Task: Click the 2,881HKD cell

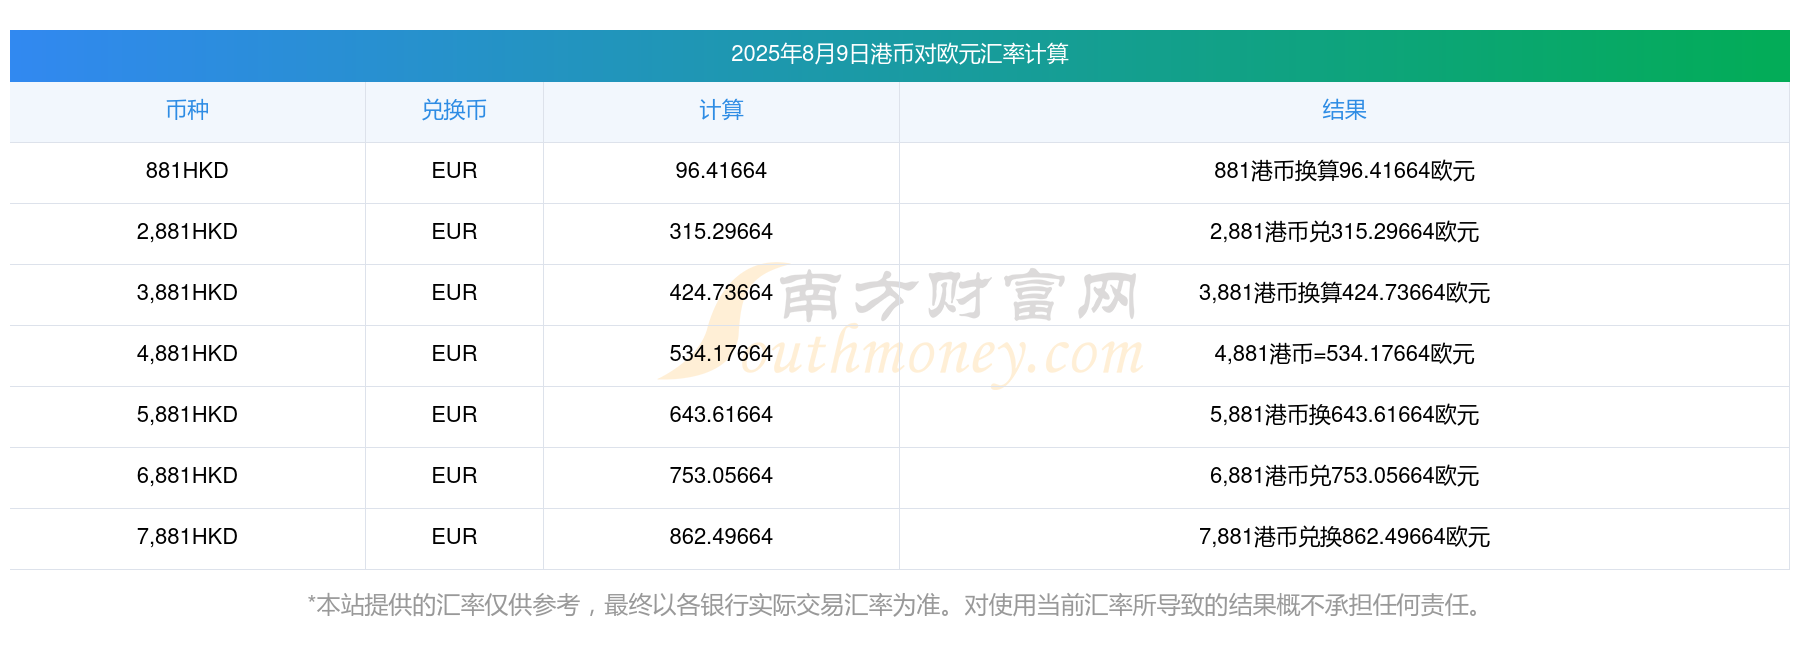Action: tap(187, 232)
